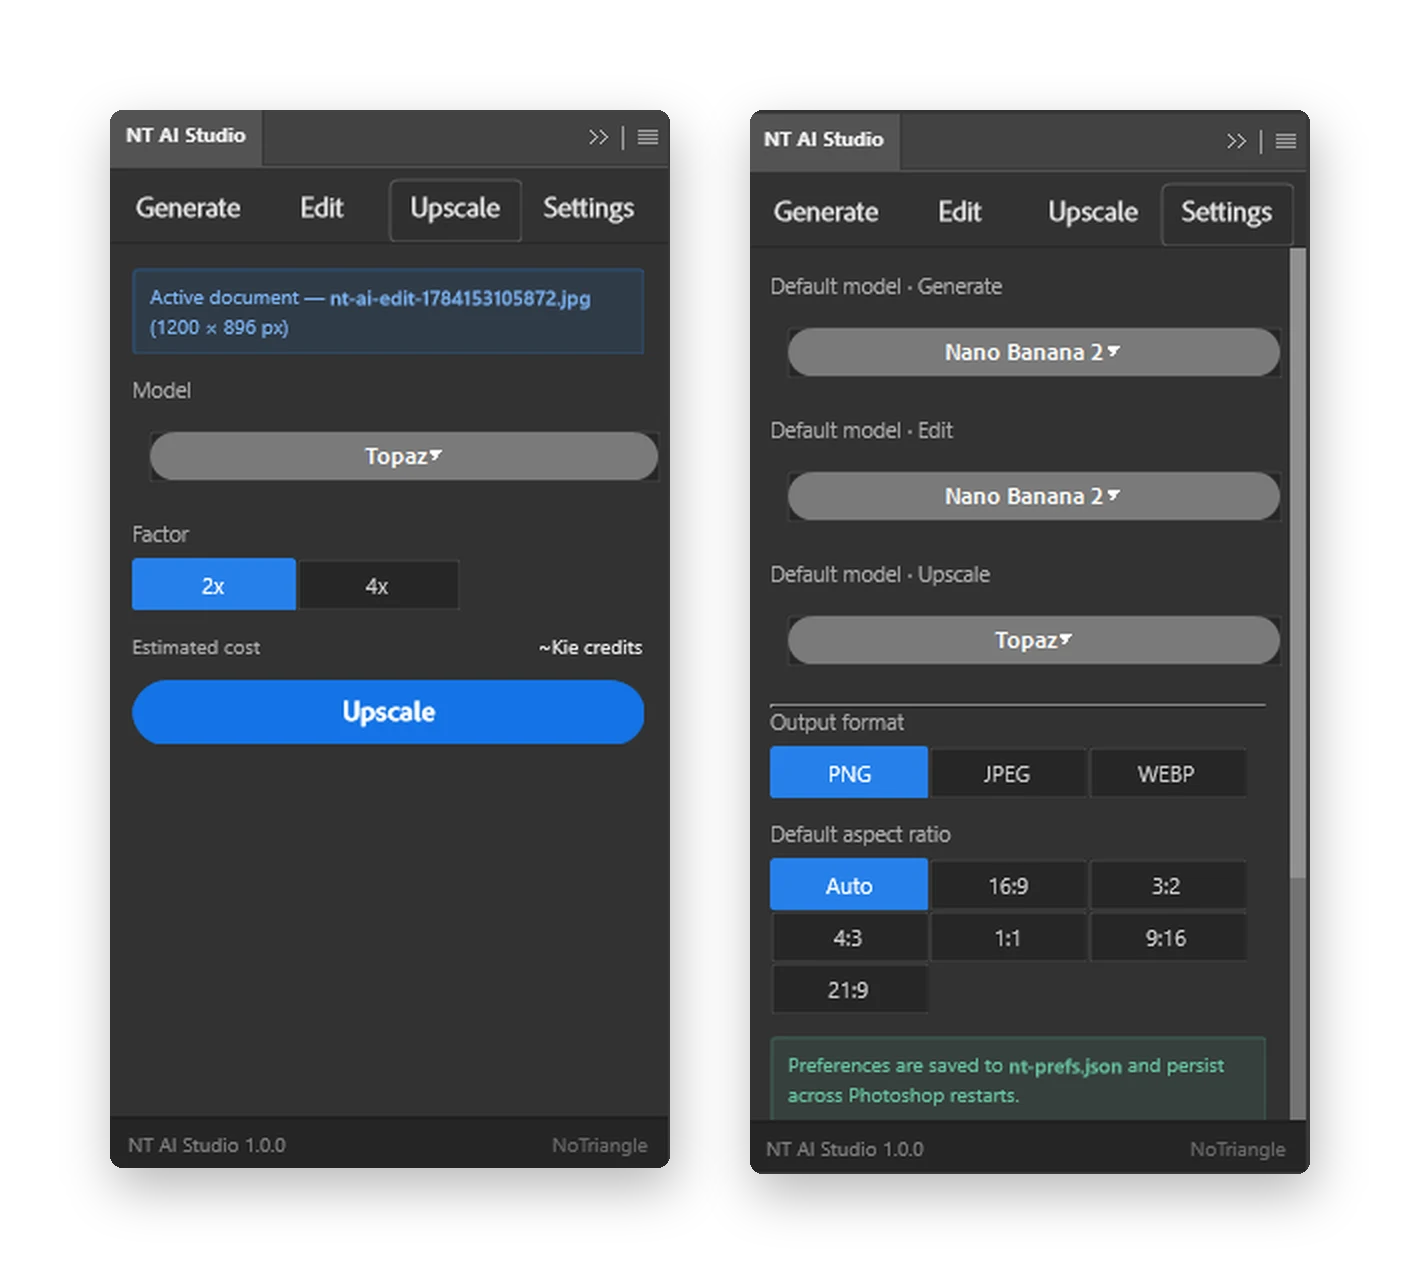Click 'Default model · Upscale' label
Viewport: 1420px width, 1284px height.
880,574
